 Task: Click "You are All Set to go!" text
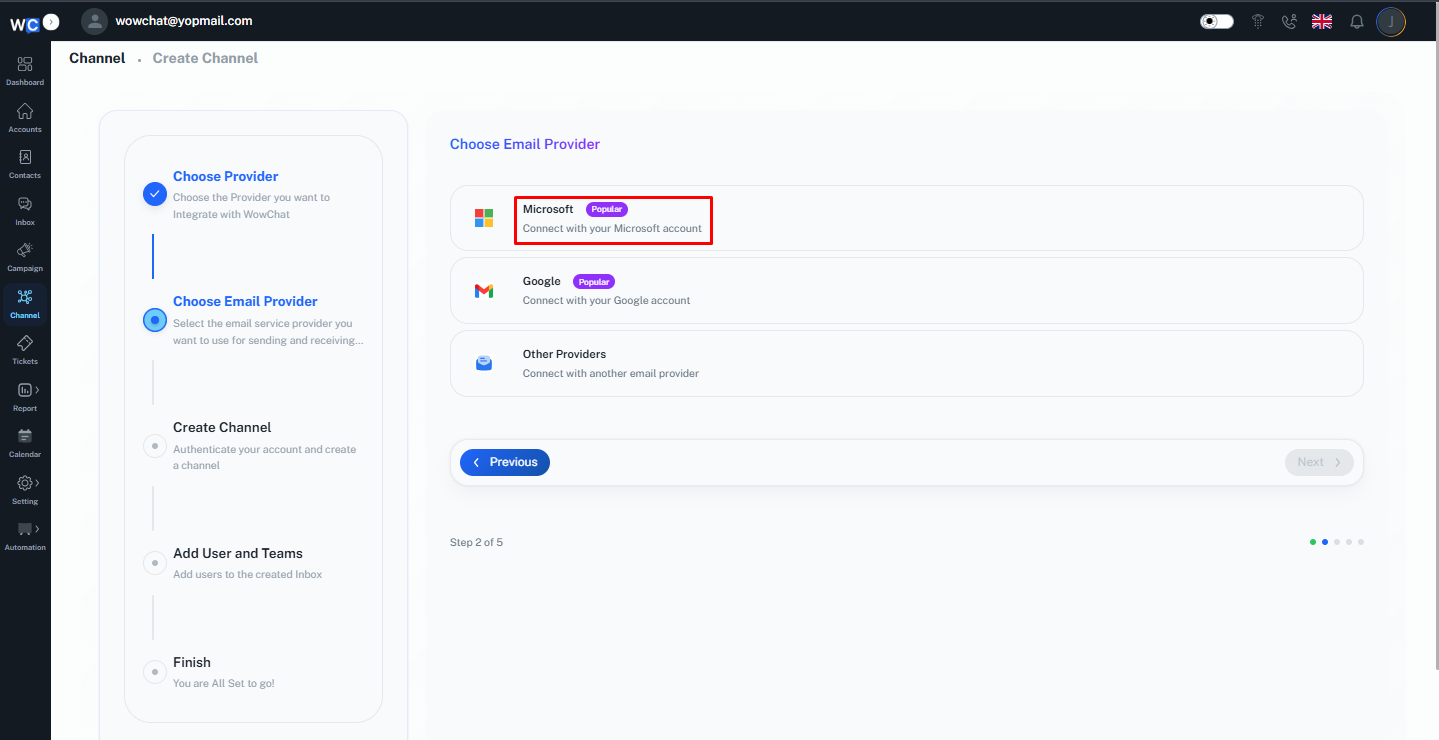[x=224, y=683]
